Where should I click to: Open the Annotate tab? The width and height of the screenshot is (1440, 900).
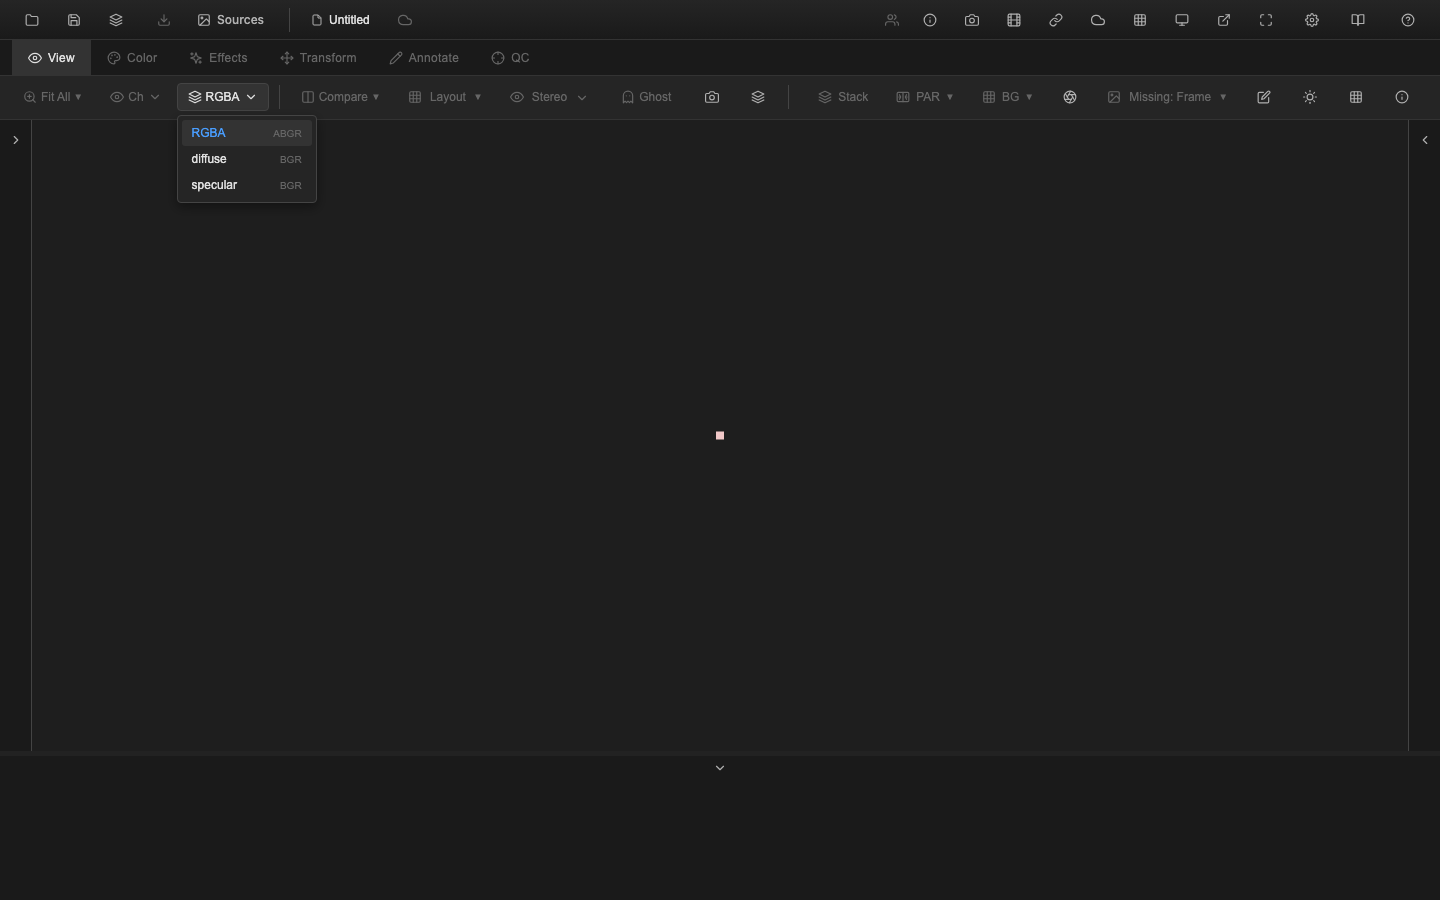click(424, 57)
